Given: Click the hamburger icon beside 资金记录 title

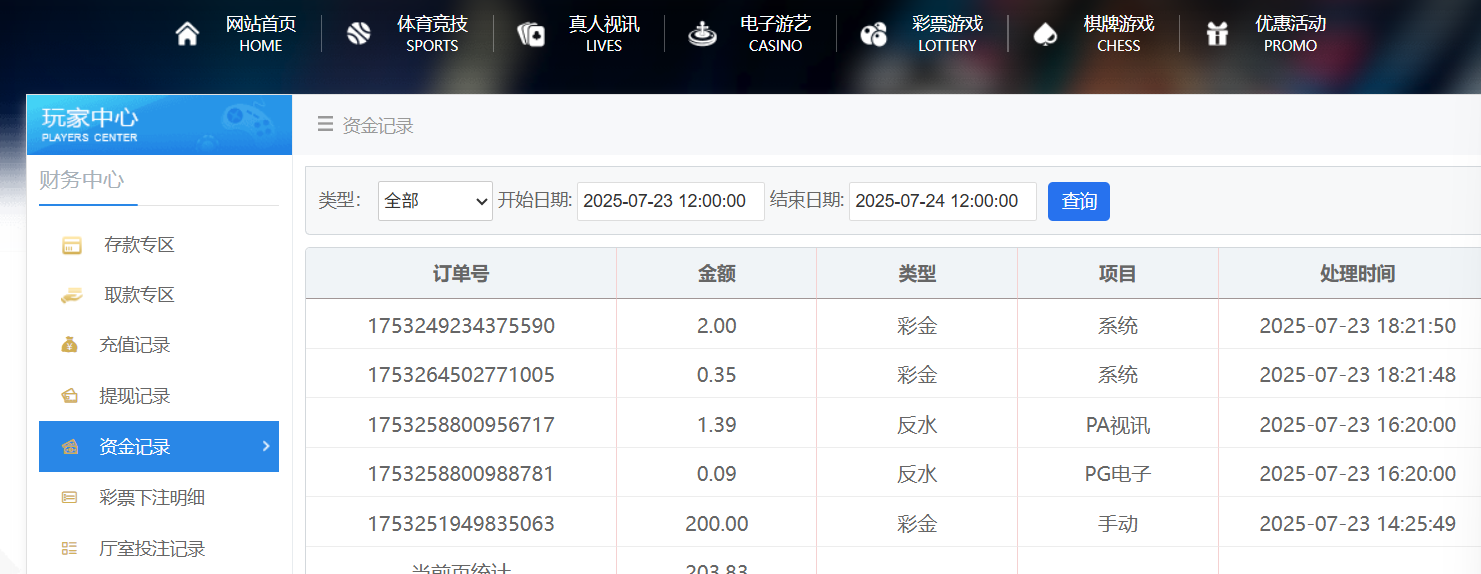Looking at the screenshot, I should (325, 124).
